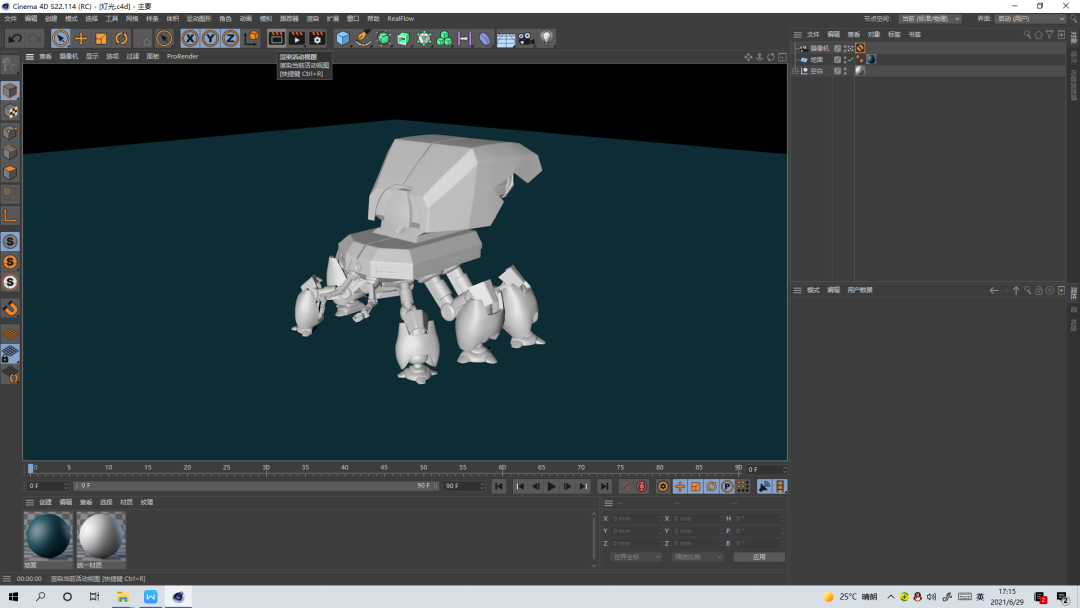Viewport: 1080px width, 608px height.
Task: Activate the Move tool
Action: 81,39
